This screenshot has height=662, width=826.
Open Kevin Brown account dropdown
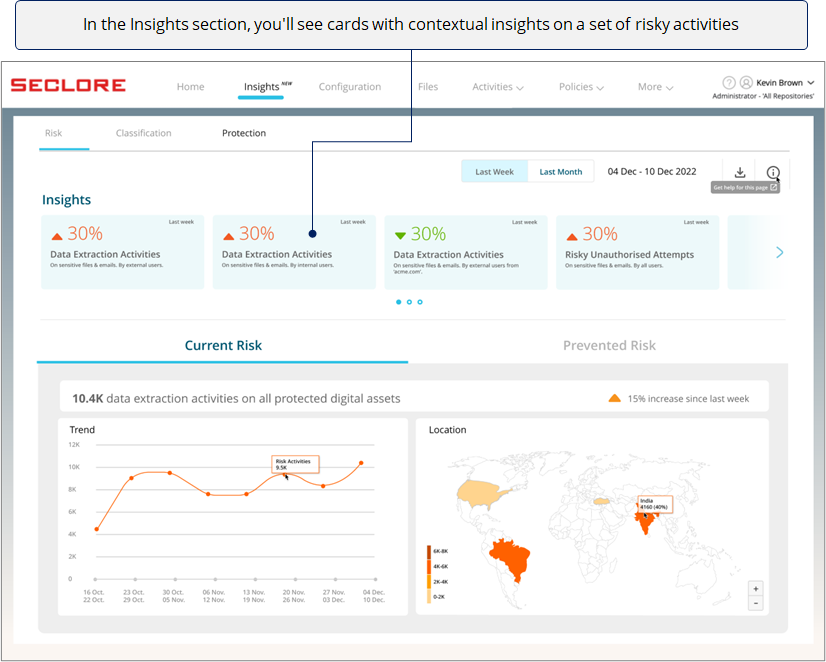[x=785, y=83]
